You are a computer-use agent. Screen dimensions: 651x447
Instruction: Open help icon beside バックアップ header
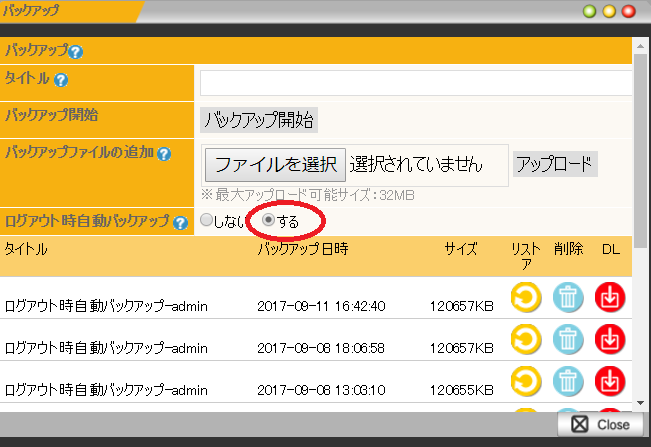click(x=76, y=52)
